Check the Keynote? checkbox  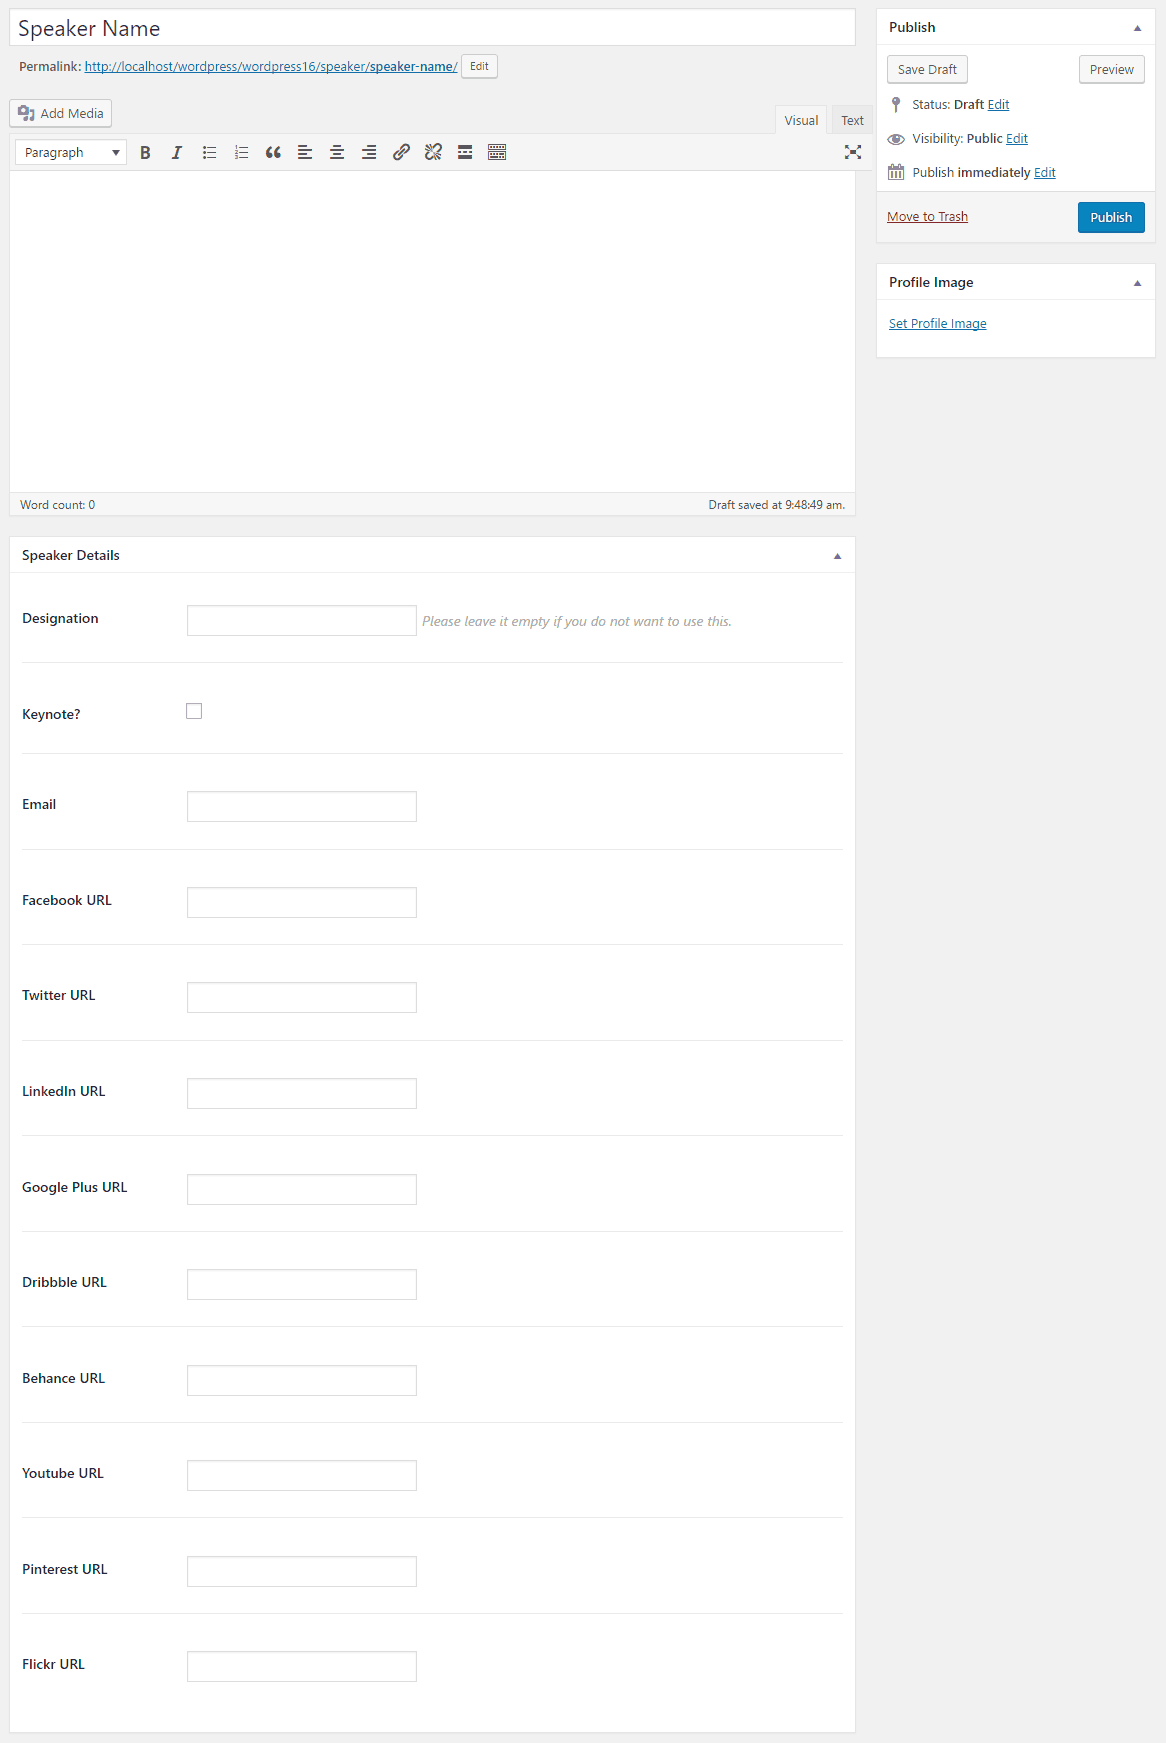click(194, 711)
